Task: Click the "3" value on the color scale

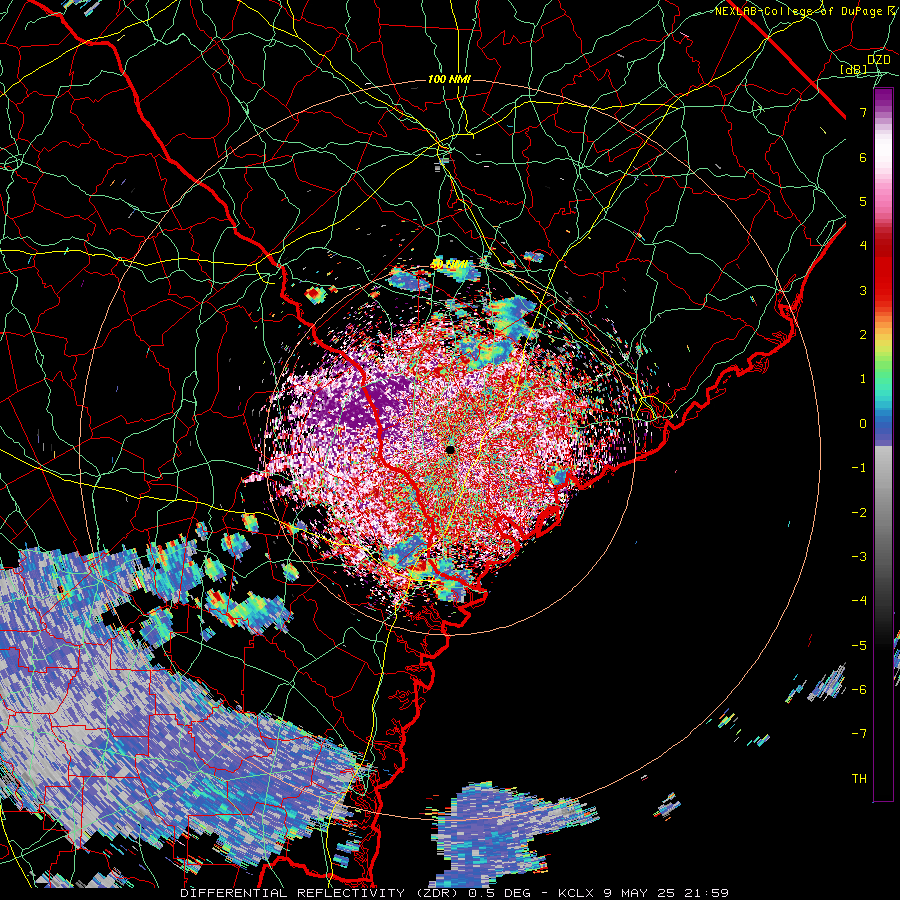Action: [863, 290]
